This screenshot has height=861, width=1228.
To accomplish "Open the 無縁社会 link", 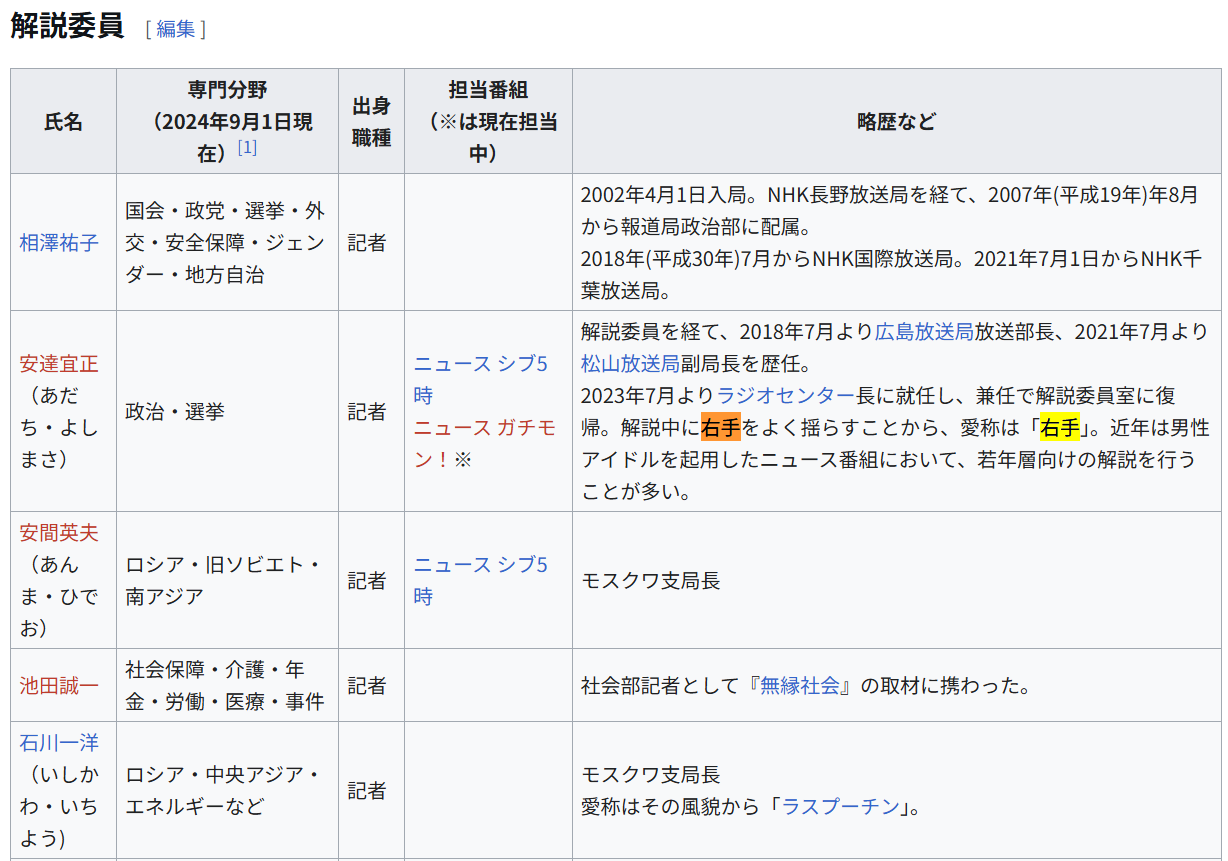I will (799, 686).
